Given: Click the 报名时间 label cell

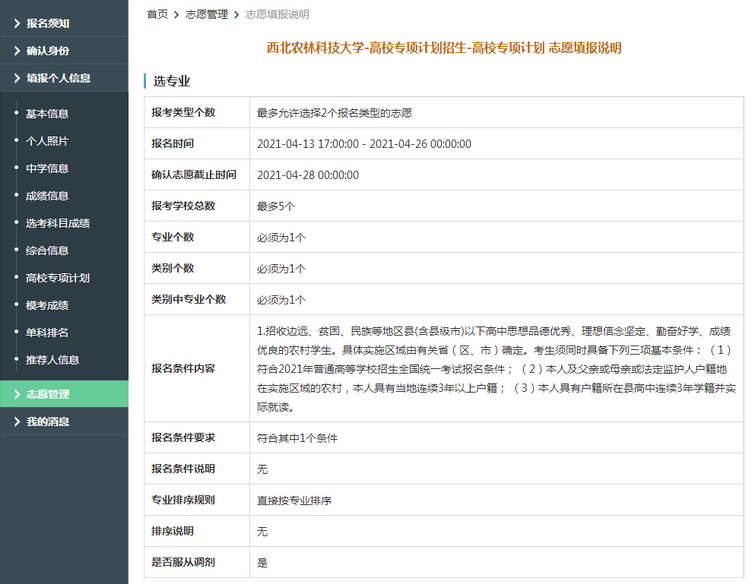Looking at the screenshot, I should click(x=197, y=143).
